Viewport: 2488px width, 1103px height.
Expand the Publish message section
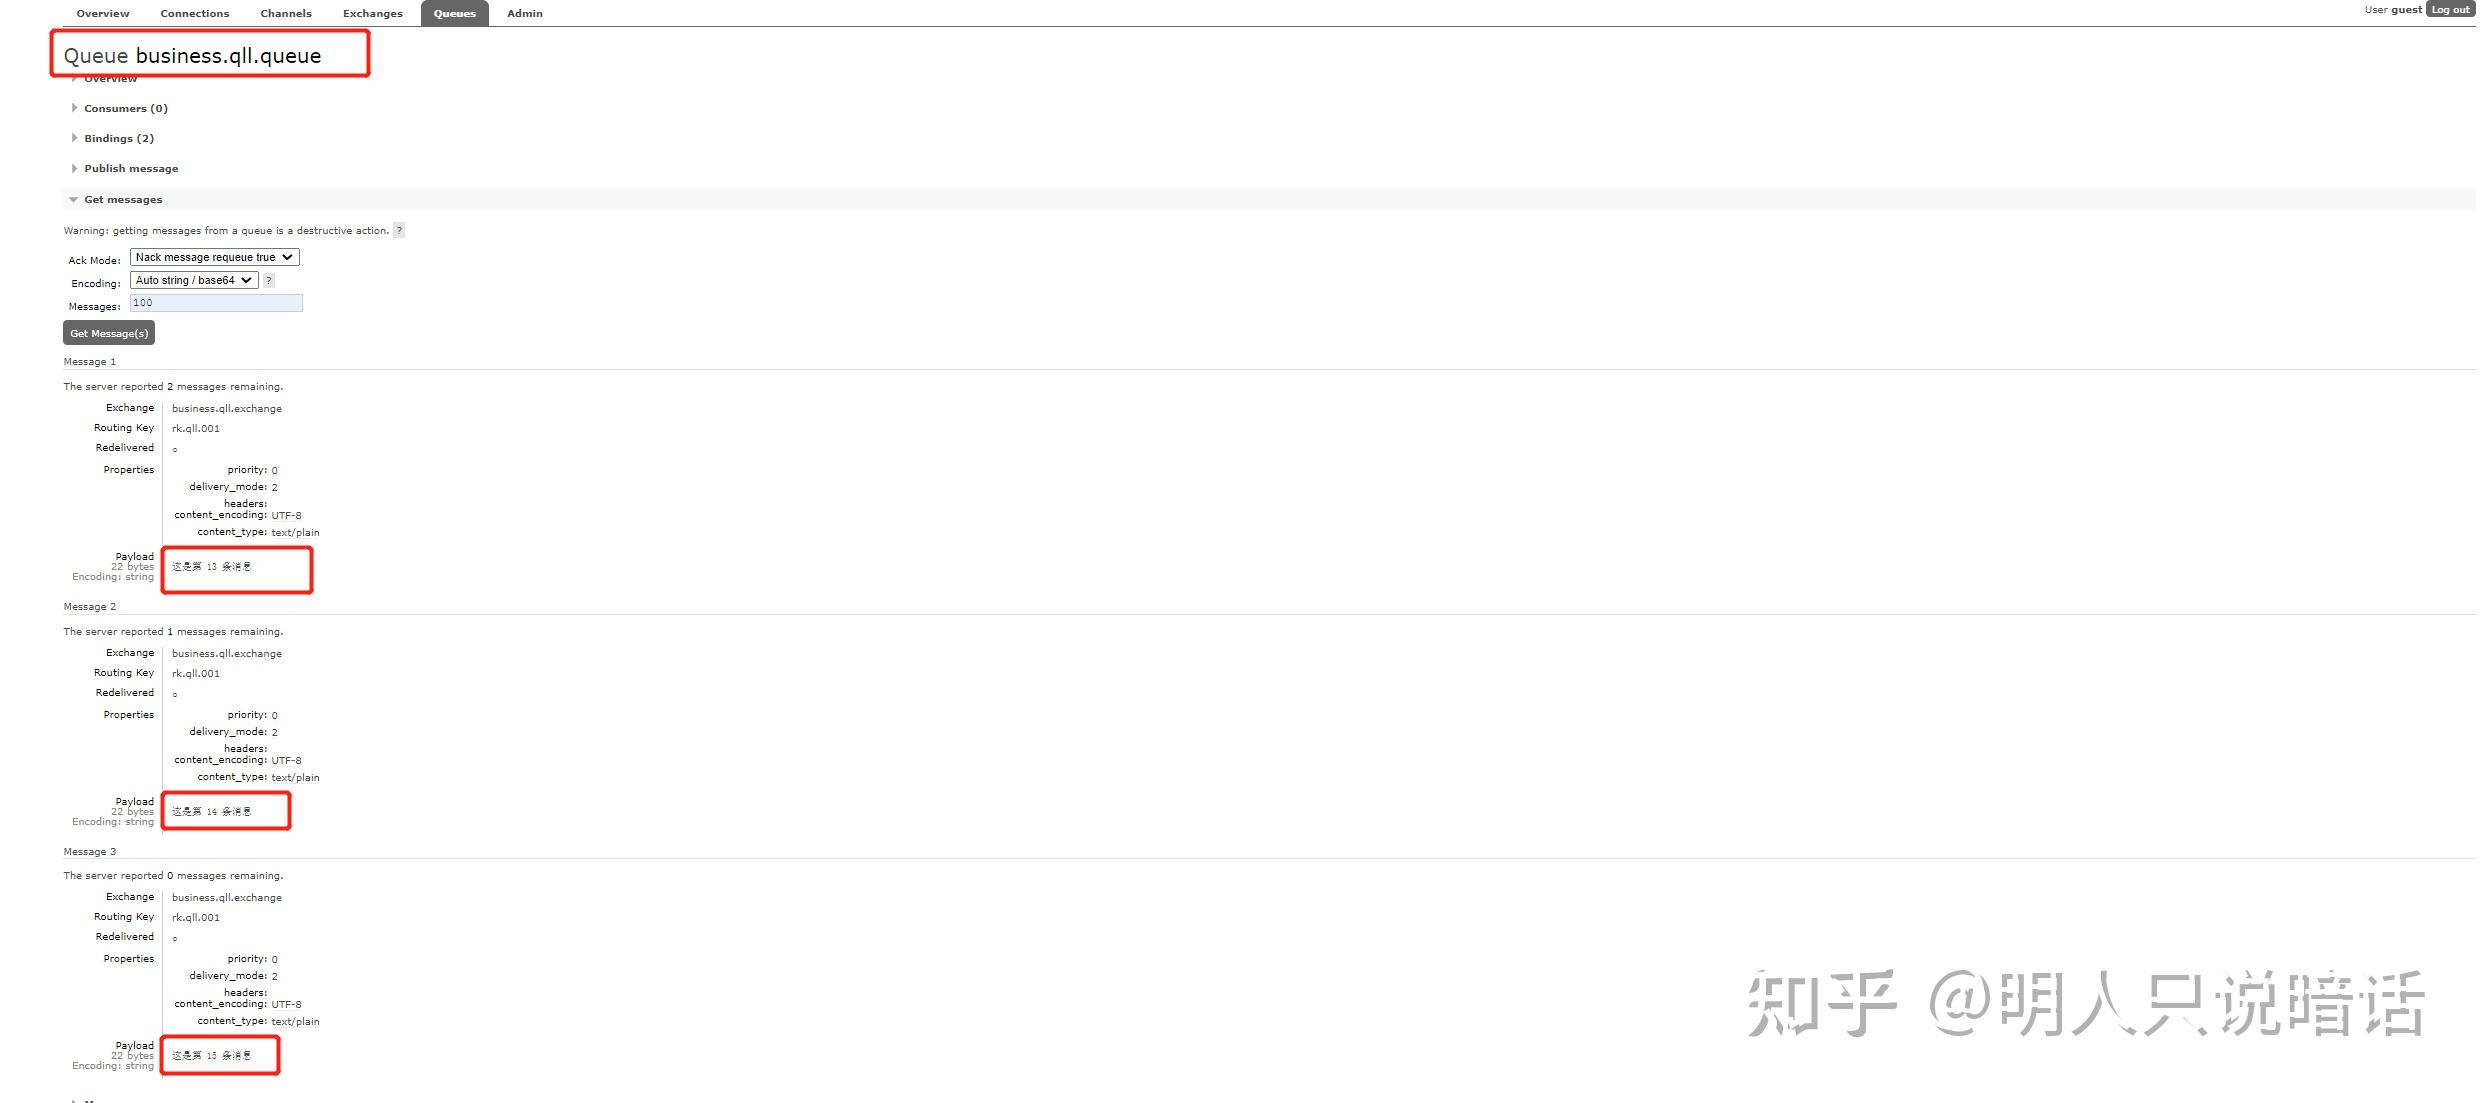(130, 168)
